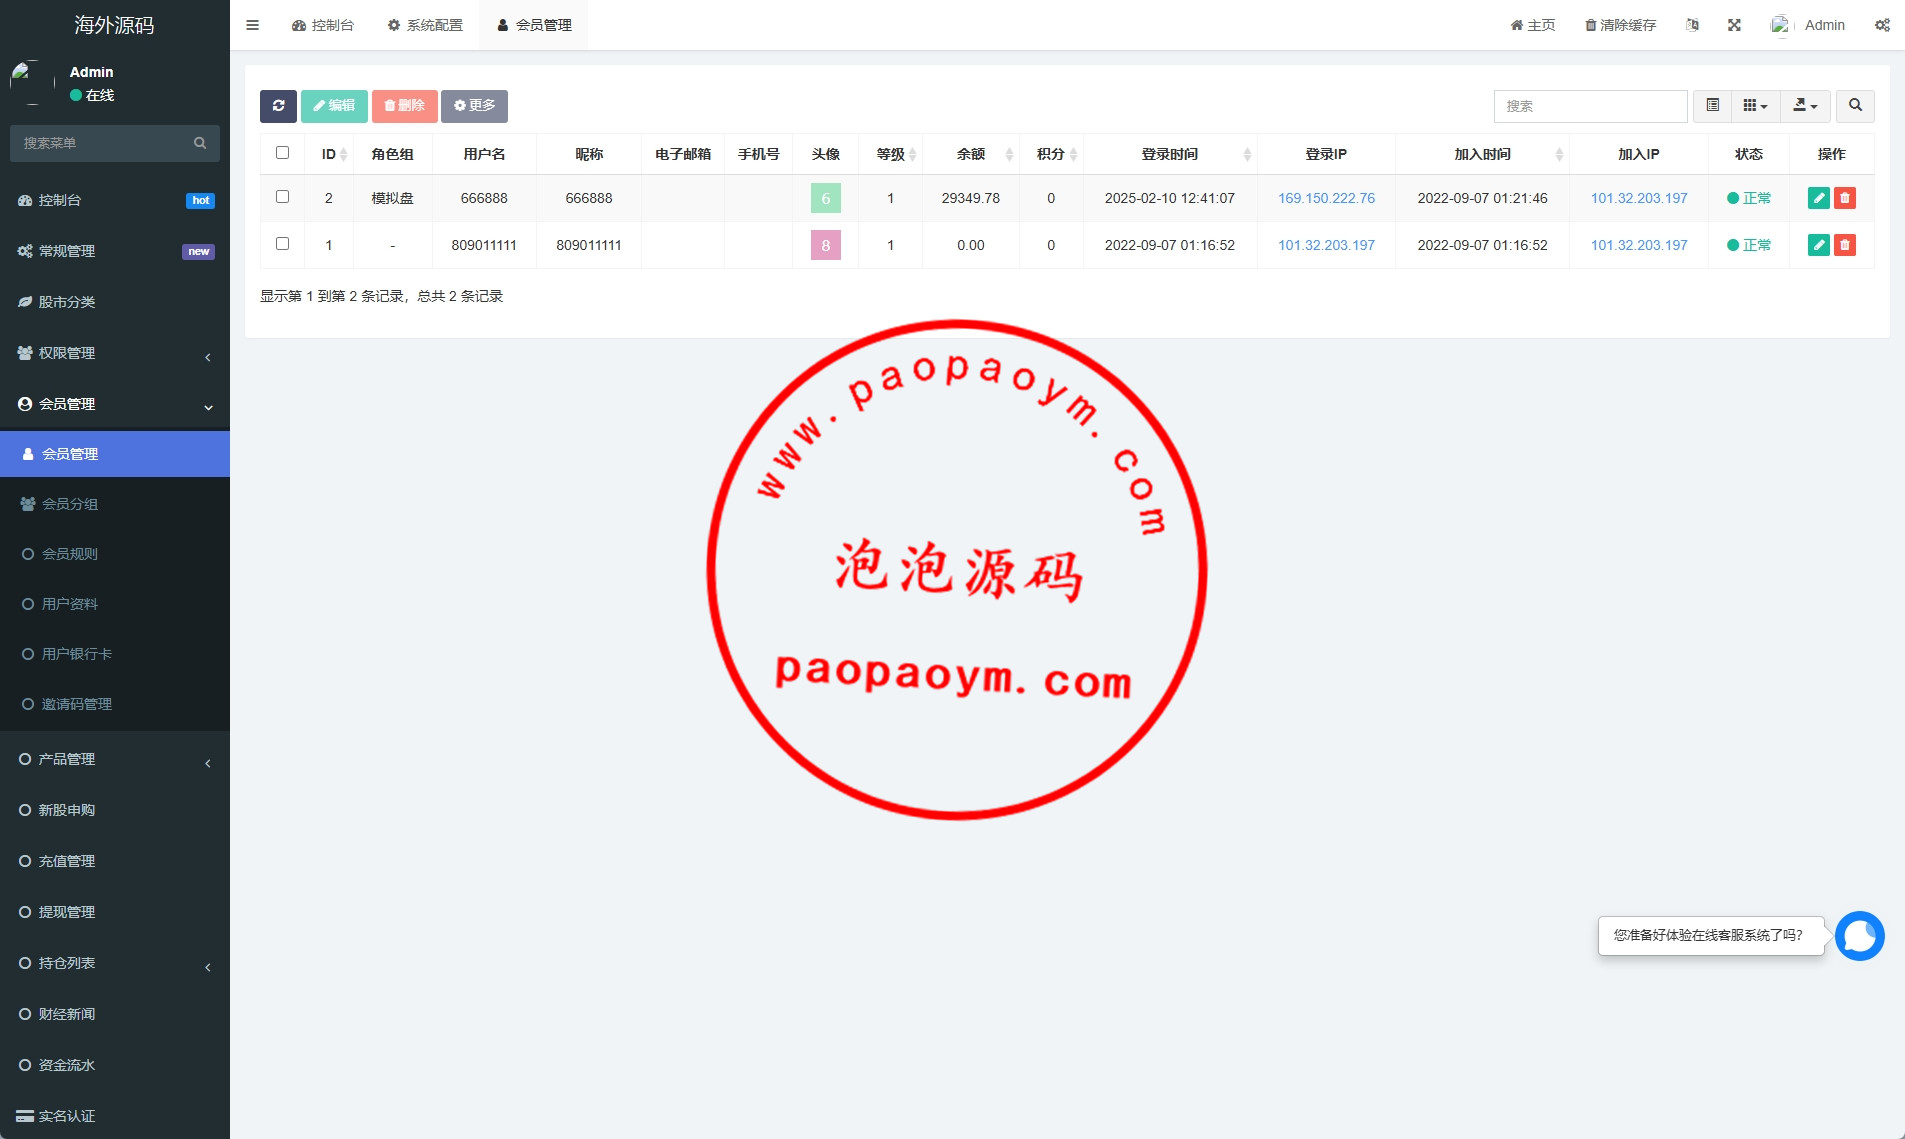Open 充值管理 sidebar item
This screenshot has height=1139, width=1905.
pos(115,861)
